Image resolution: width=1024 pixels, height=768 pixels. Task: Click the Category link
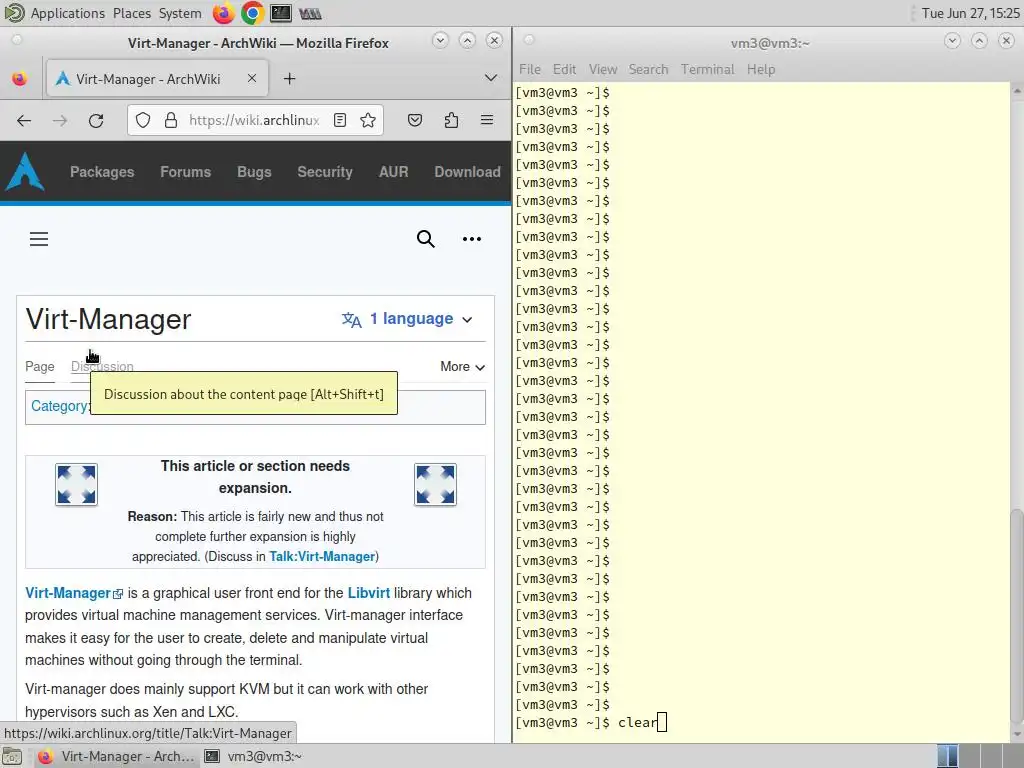click(59, 406)
